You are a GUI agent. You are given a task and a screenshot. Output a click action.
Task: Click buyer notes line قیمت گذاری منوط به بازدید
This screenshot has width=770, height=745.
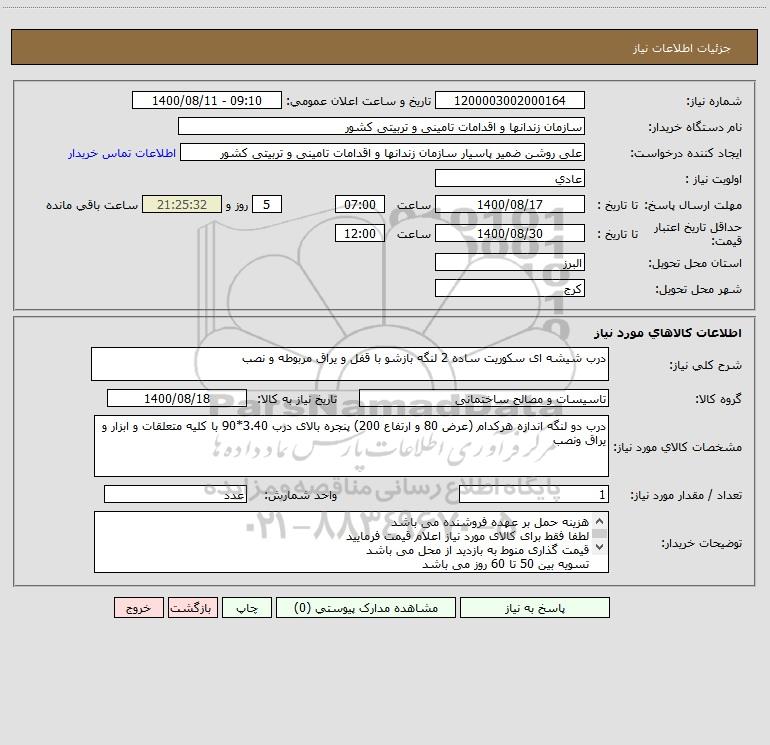[477, 550]
